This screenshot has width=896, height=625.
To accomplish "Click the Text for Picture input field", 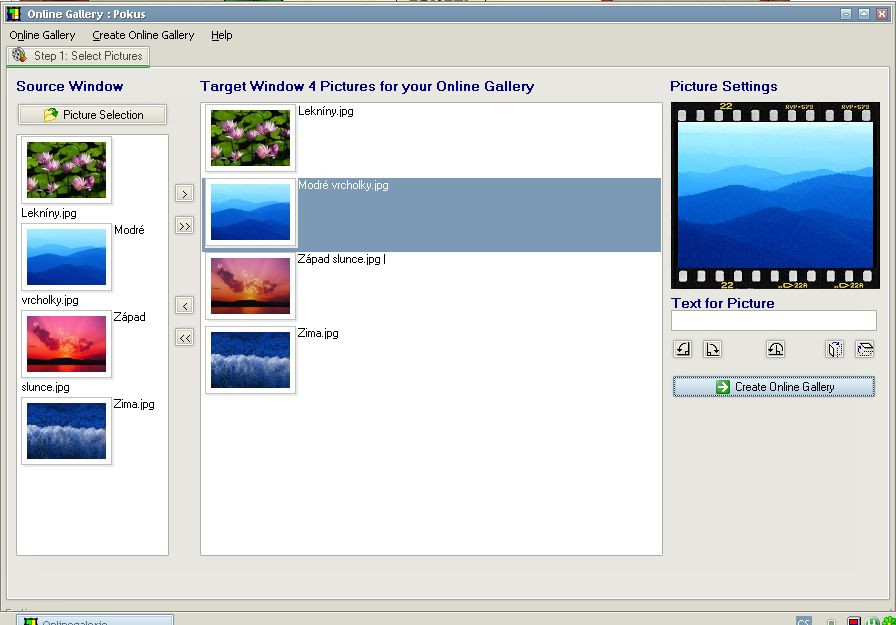I will [x=774, y=320].
